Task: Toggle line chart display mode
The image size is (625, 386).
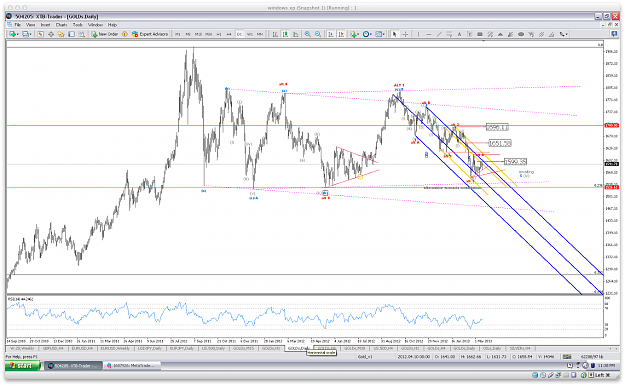Action: click(x=295, y=34)
